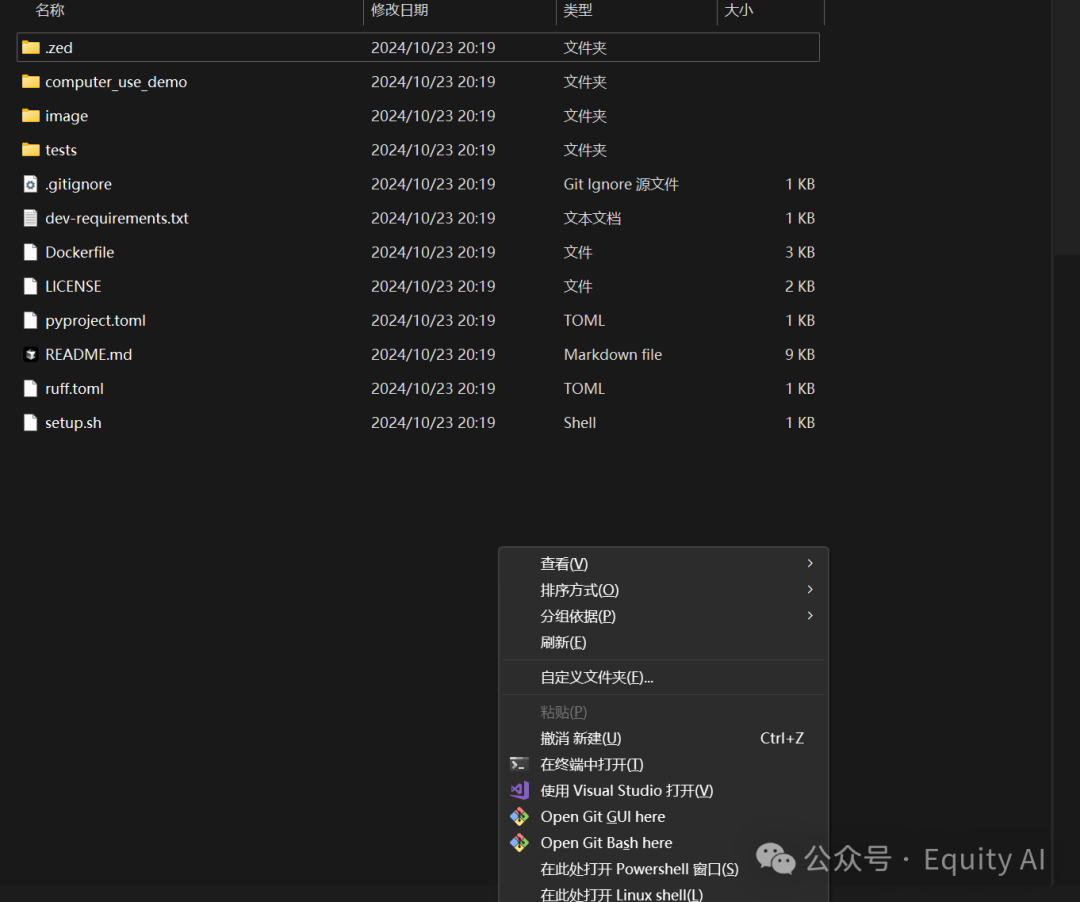
Task: Select the .gitignore file name
Action: click(79, 184)
